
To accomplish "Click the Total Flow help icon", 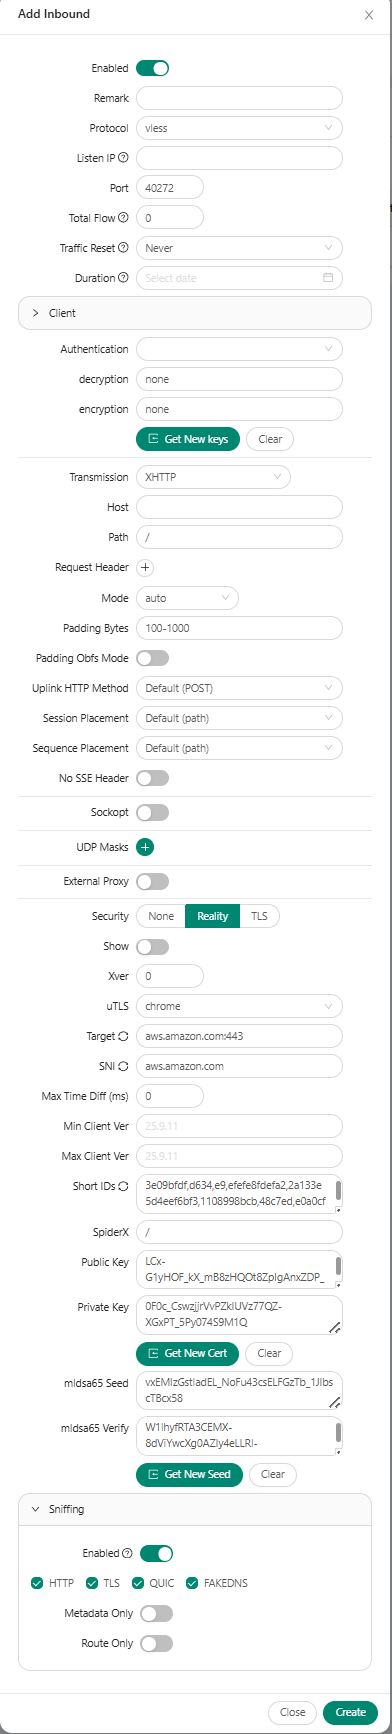I will tap(123, 217).
